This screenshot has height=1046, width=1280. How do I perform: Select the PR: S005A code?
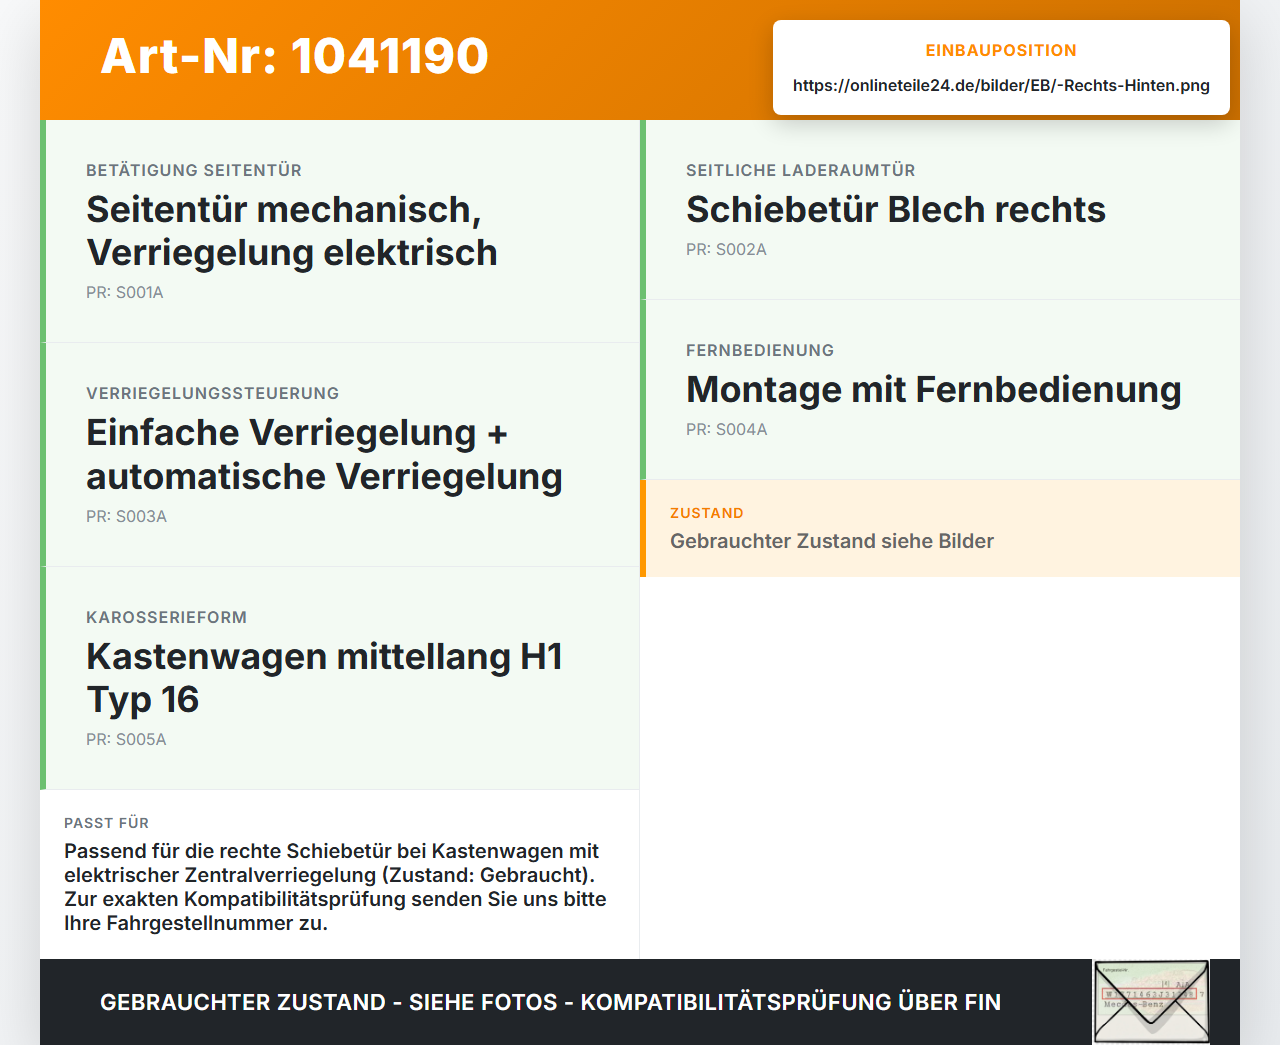tap(126, 740)
